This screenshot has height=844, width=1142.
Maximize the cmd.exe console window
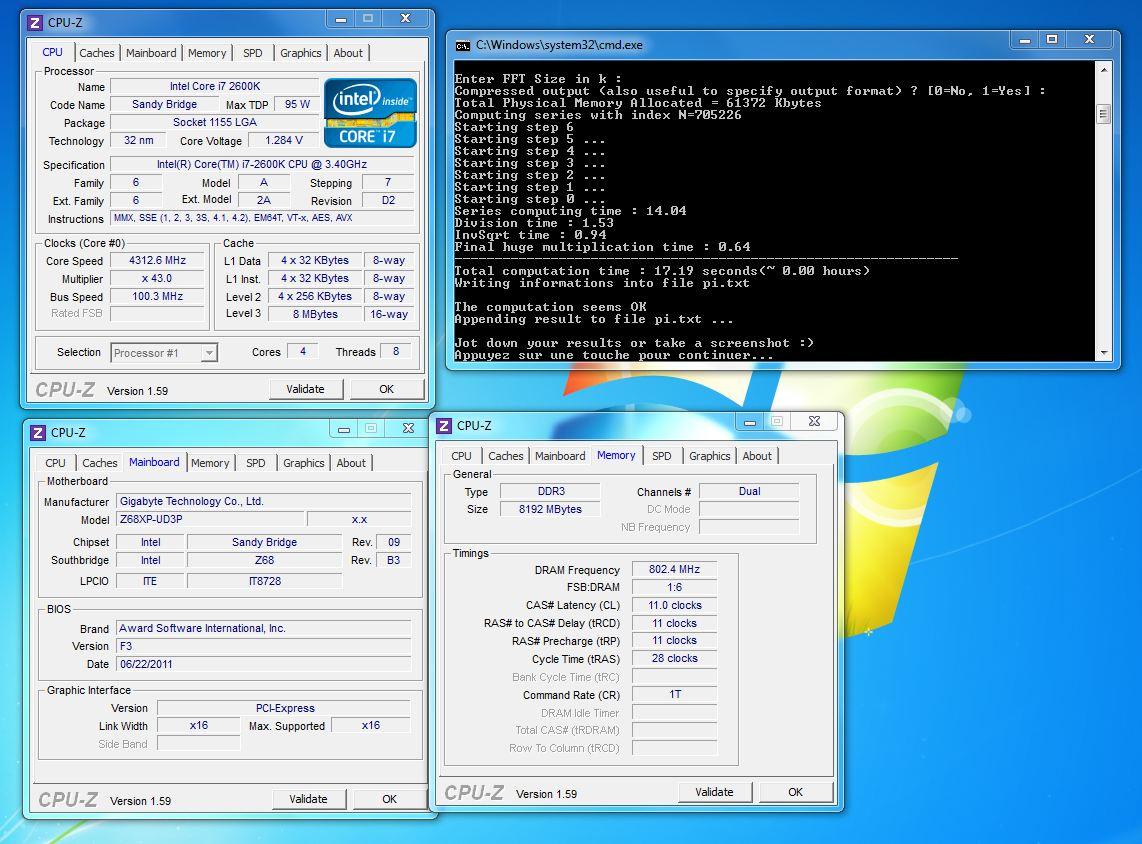pos(1052,40)
